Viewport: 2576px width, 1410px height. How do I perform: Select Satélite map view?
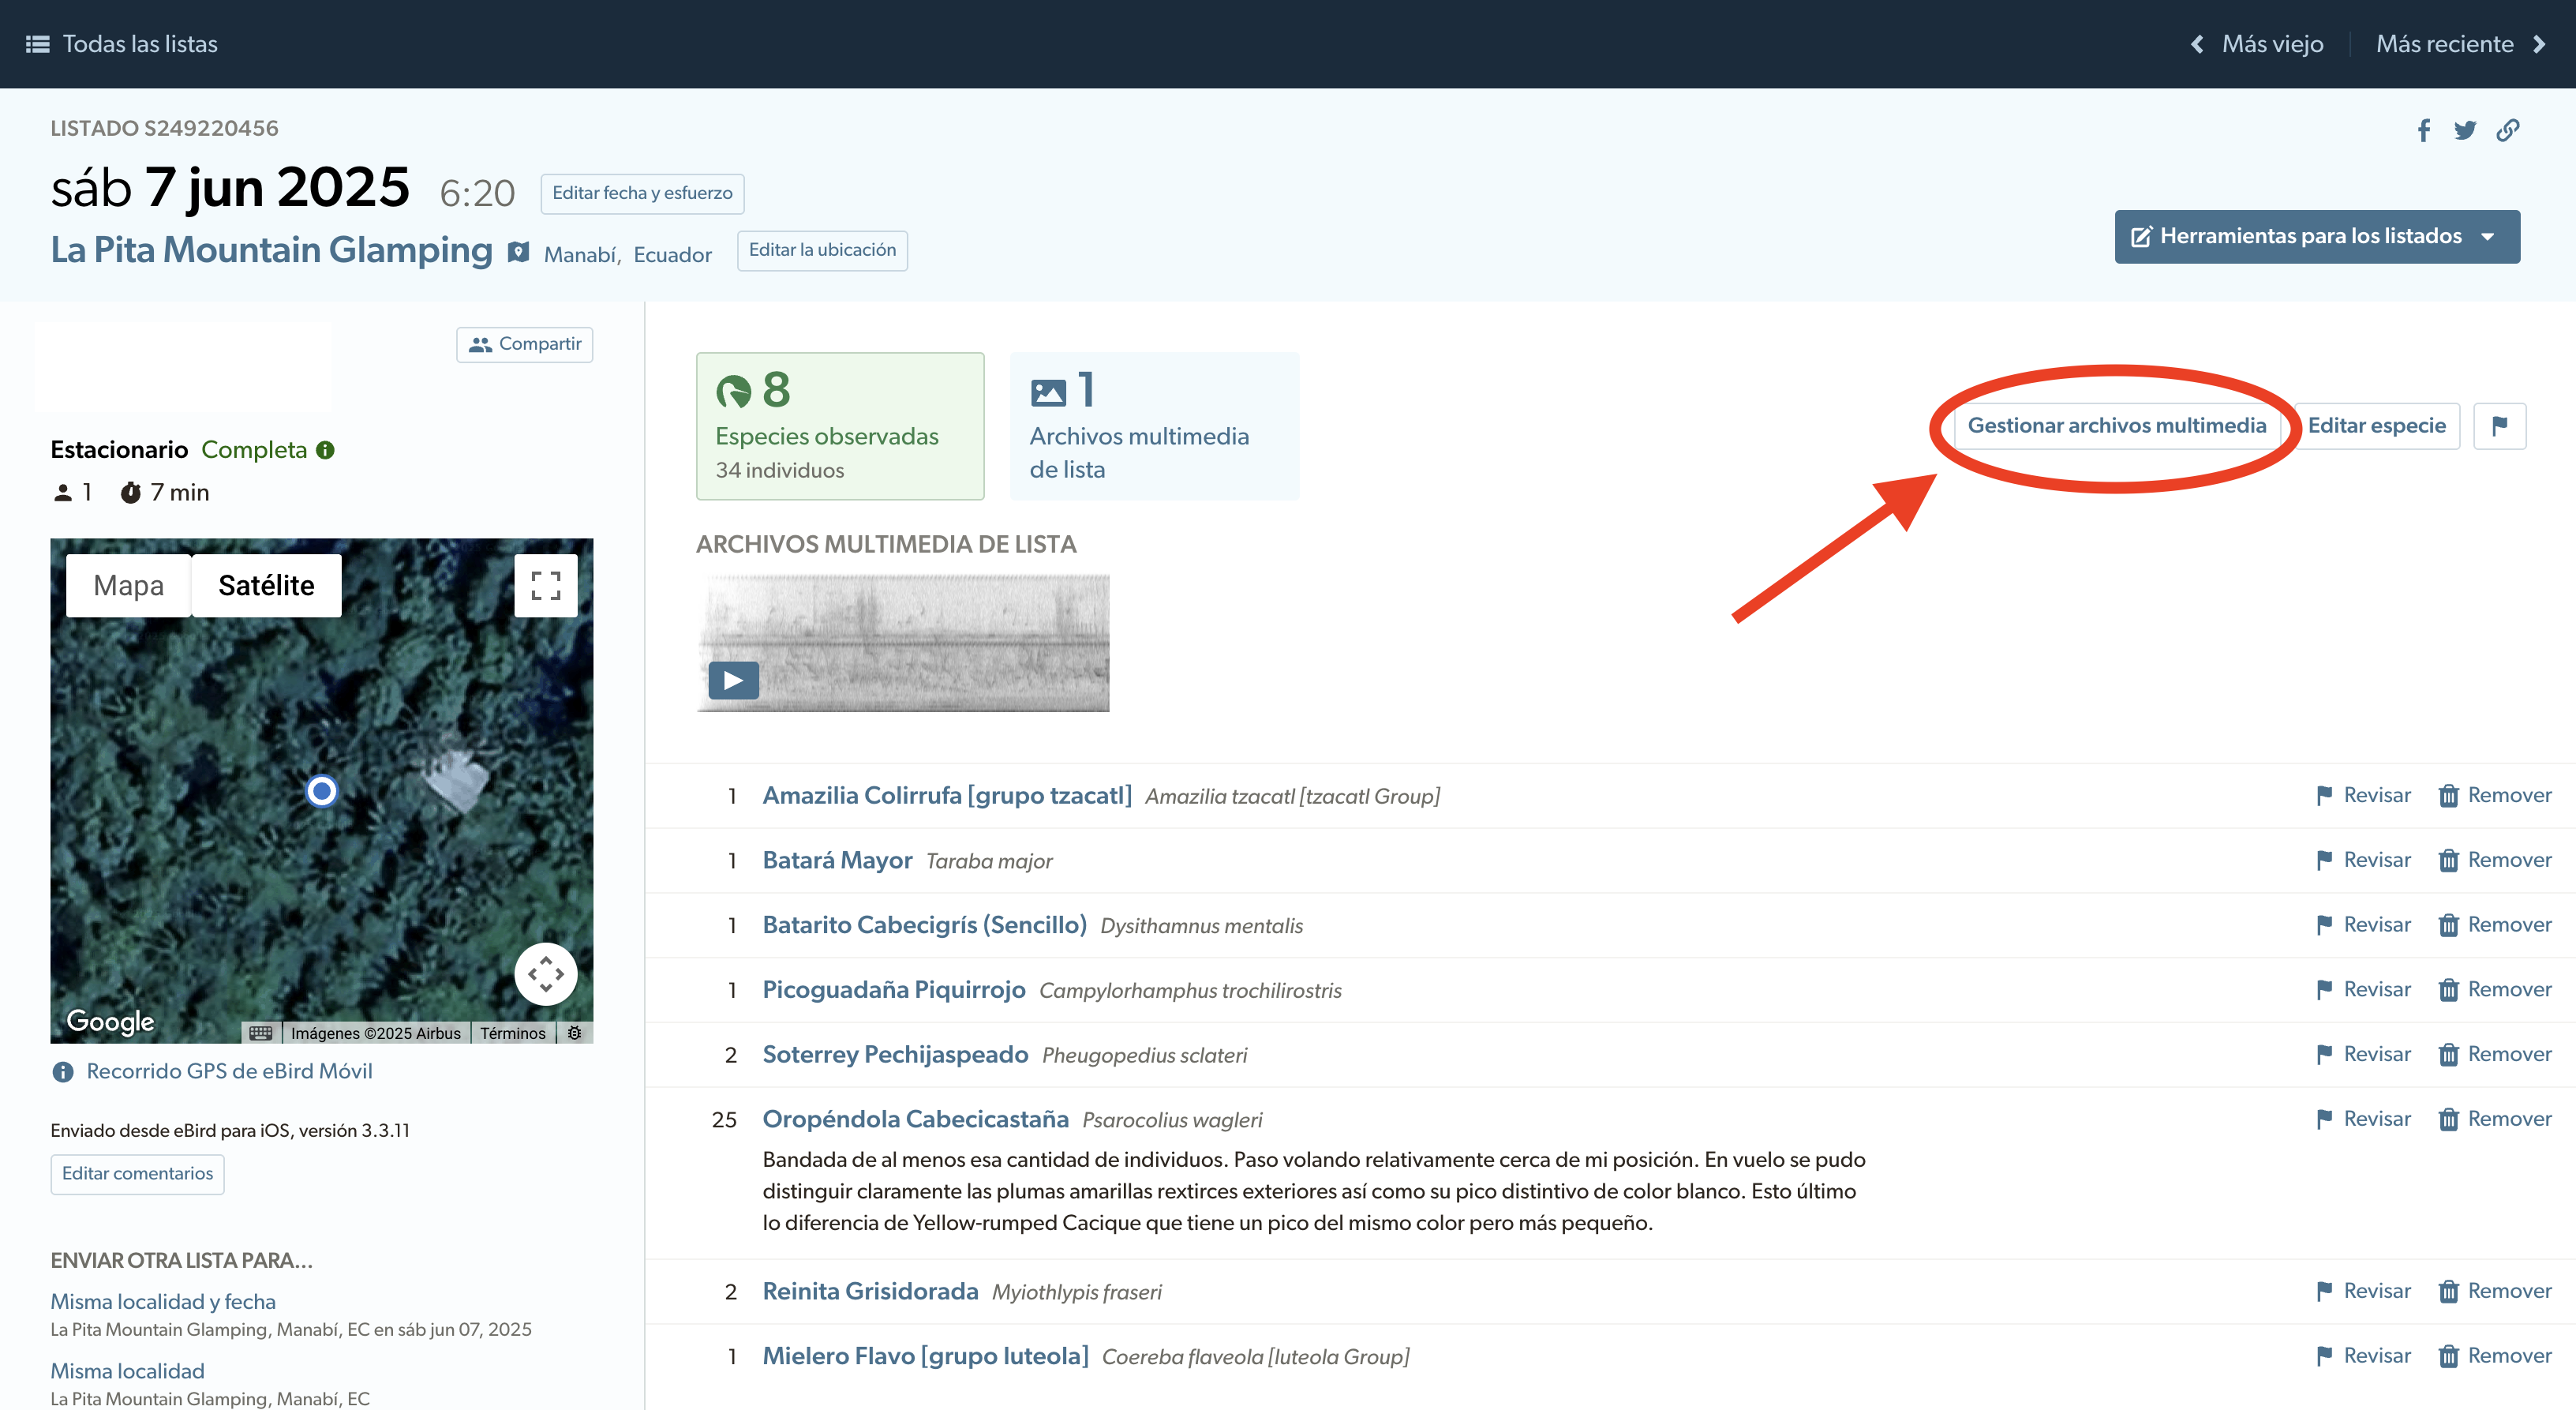coord(266,586)
